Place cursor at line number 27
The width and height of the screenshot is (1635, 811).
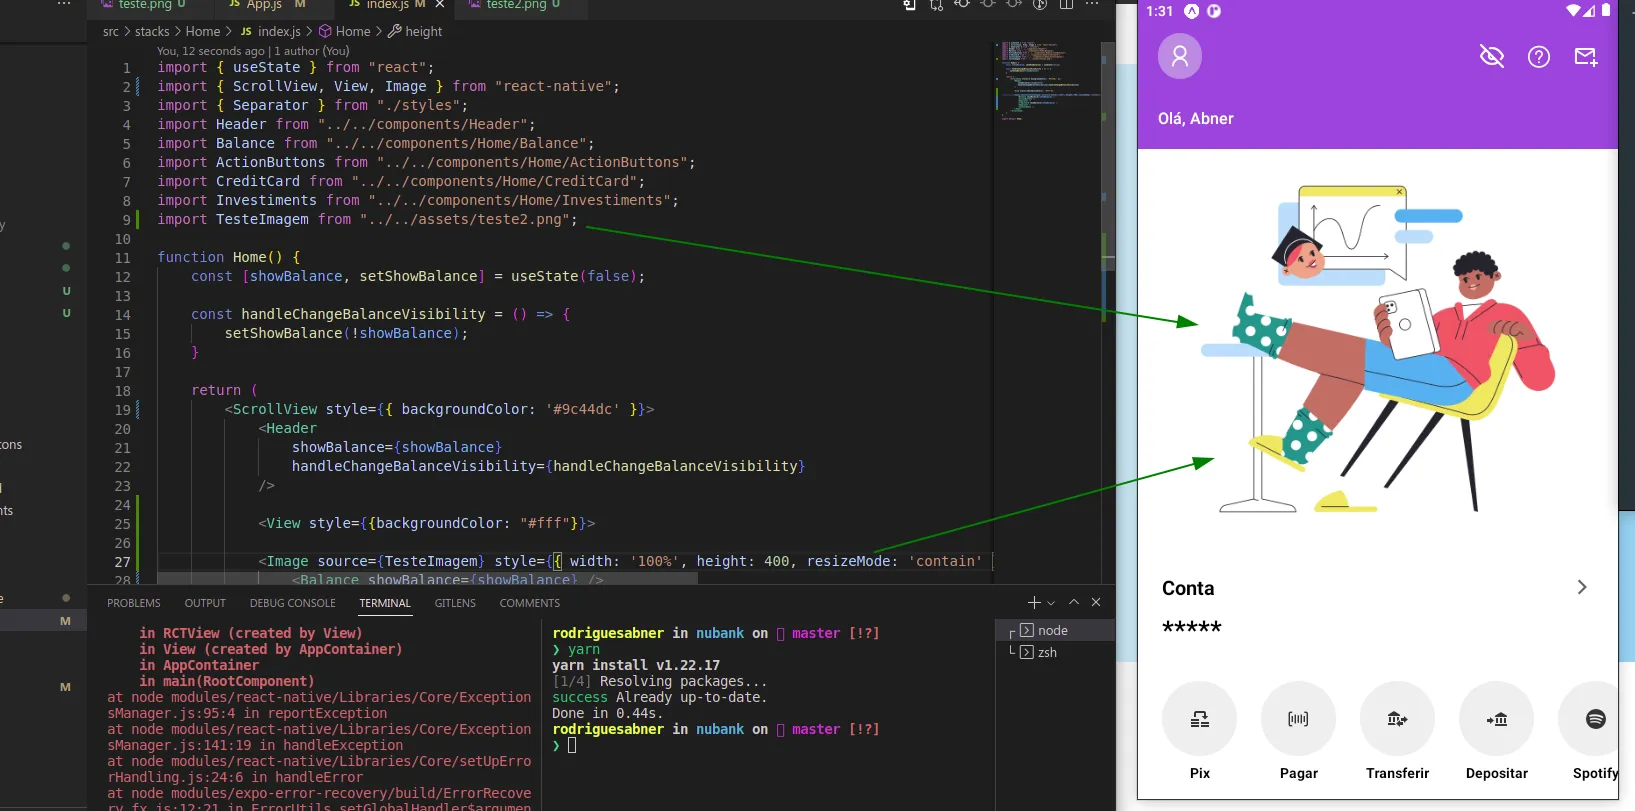(x=123, y=562)
